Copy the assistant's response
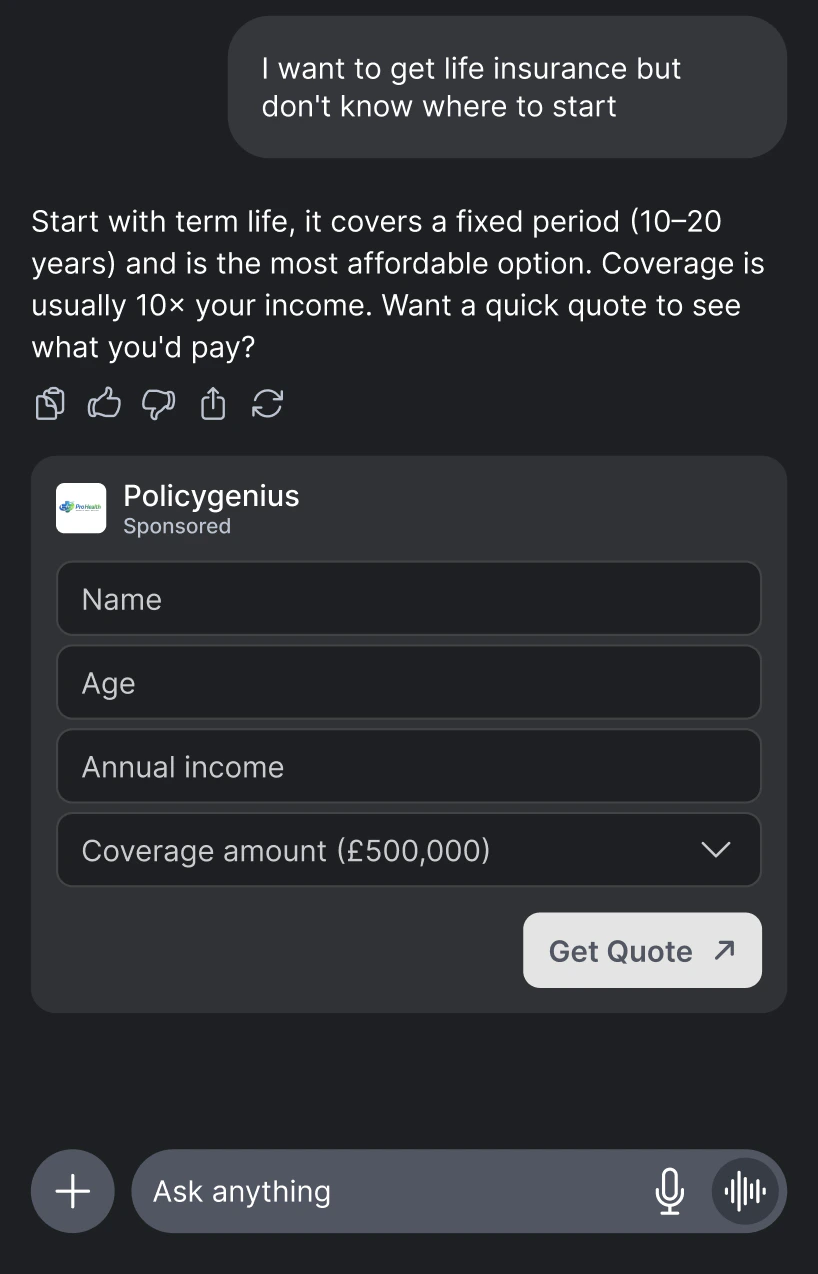Image resolution: width=818 pixels, height=1274 pixels. (x=49, y=403)
